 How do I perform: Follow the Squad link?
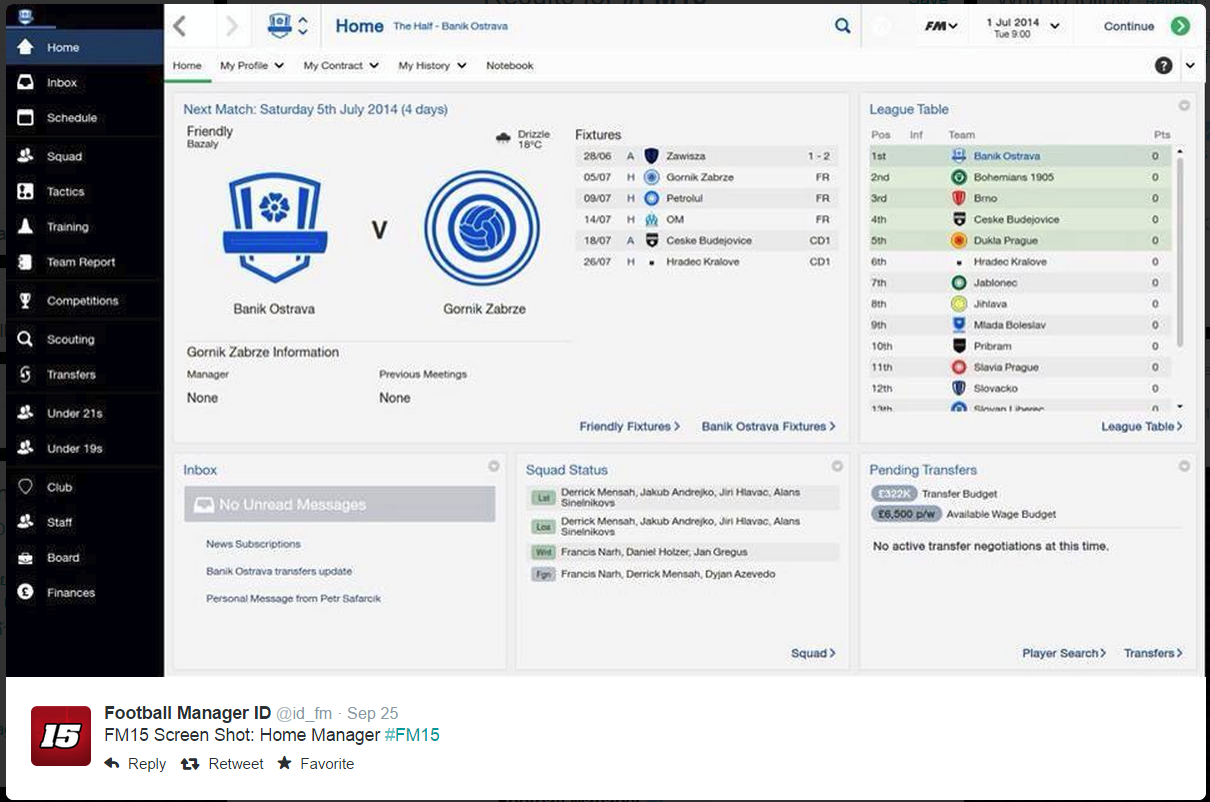[x=813, y=653]
